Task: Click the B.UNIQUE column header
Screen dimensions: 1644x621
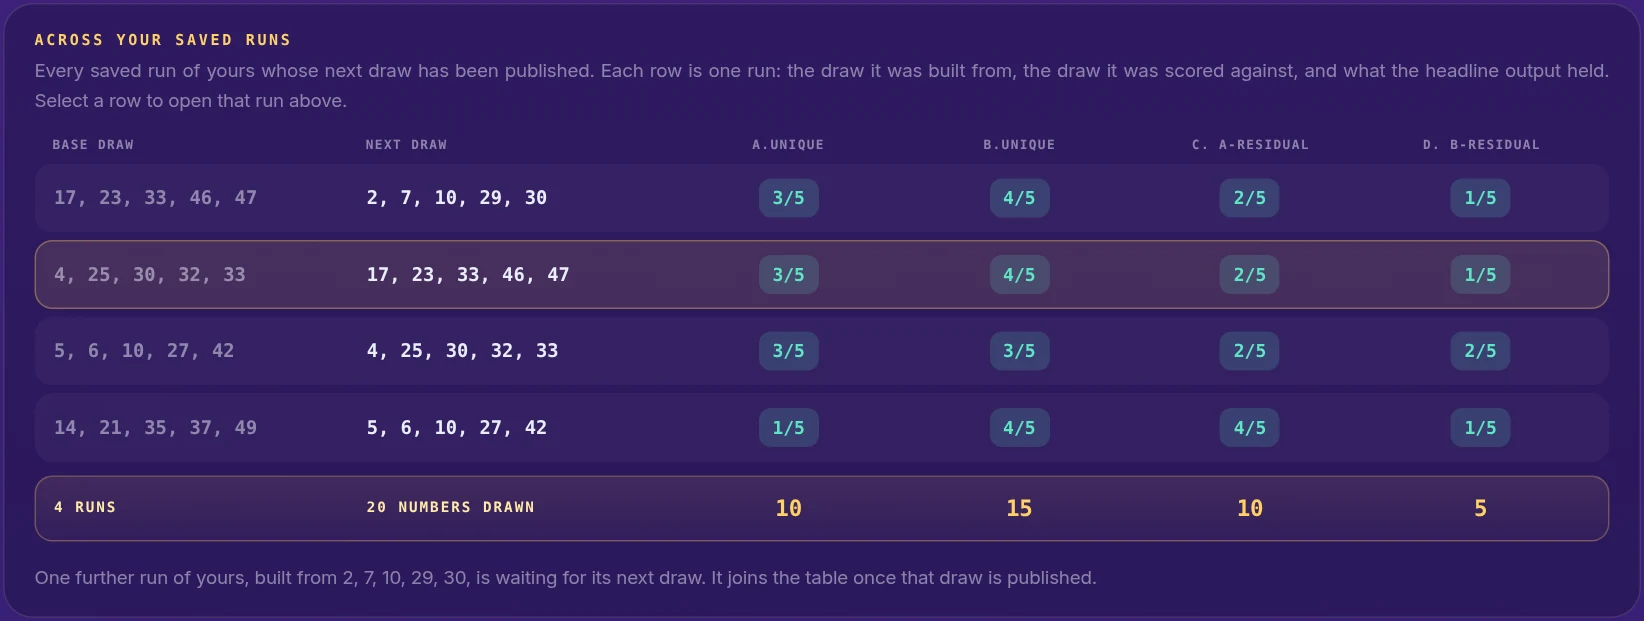Action: tap(1019, 145)
